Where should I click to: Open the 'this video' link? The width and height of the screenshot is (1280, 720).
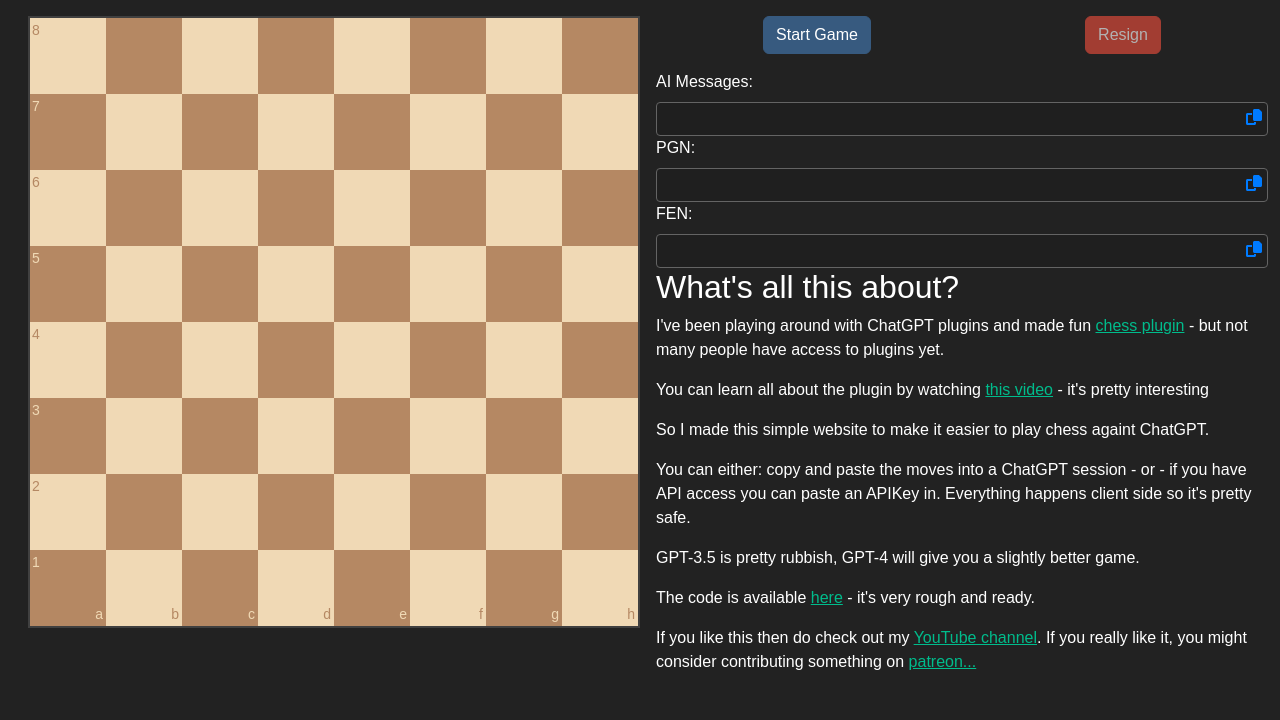1018,389
